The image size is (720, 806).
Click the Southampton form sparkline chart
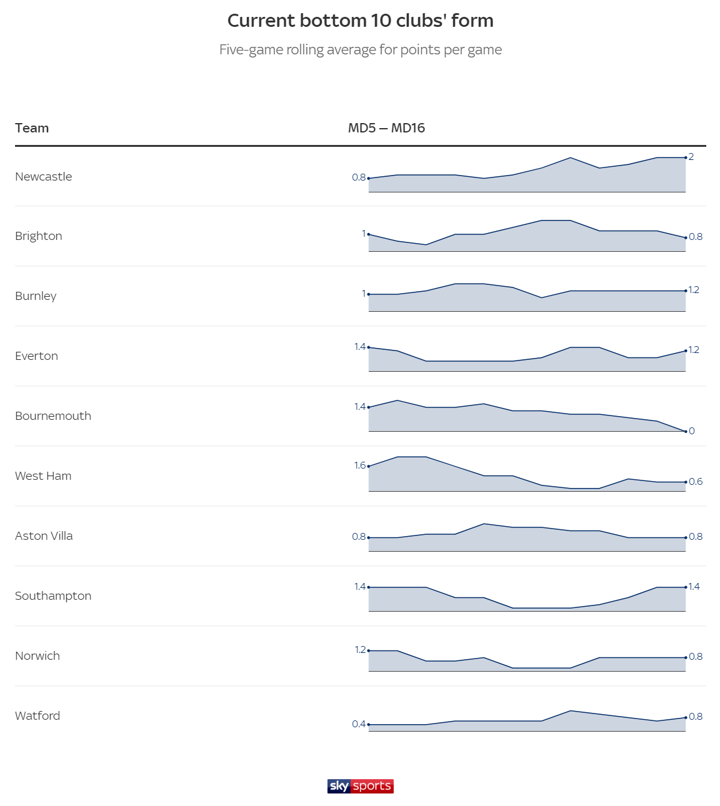[x=527, y=598]
